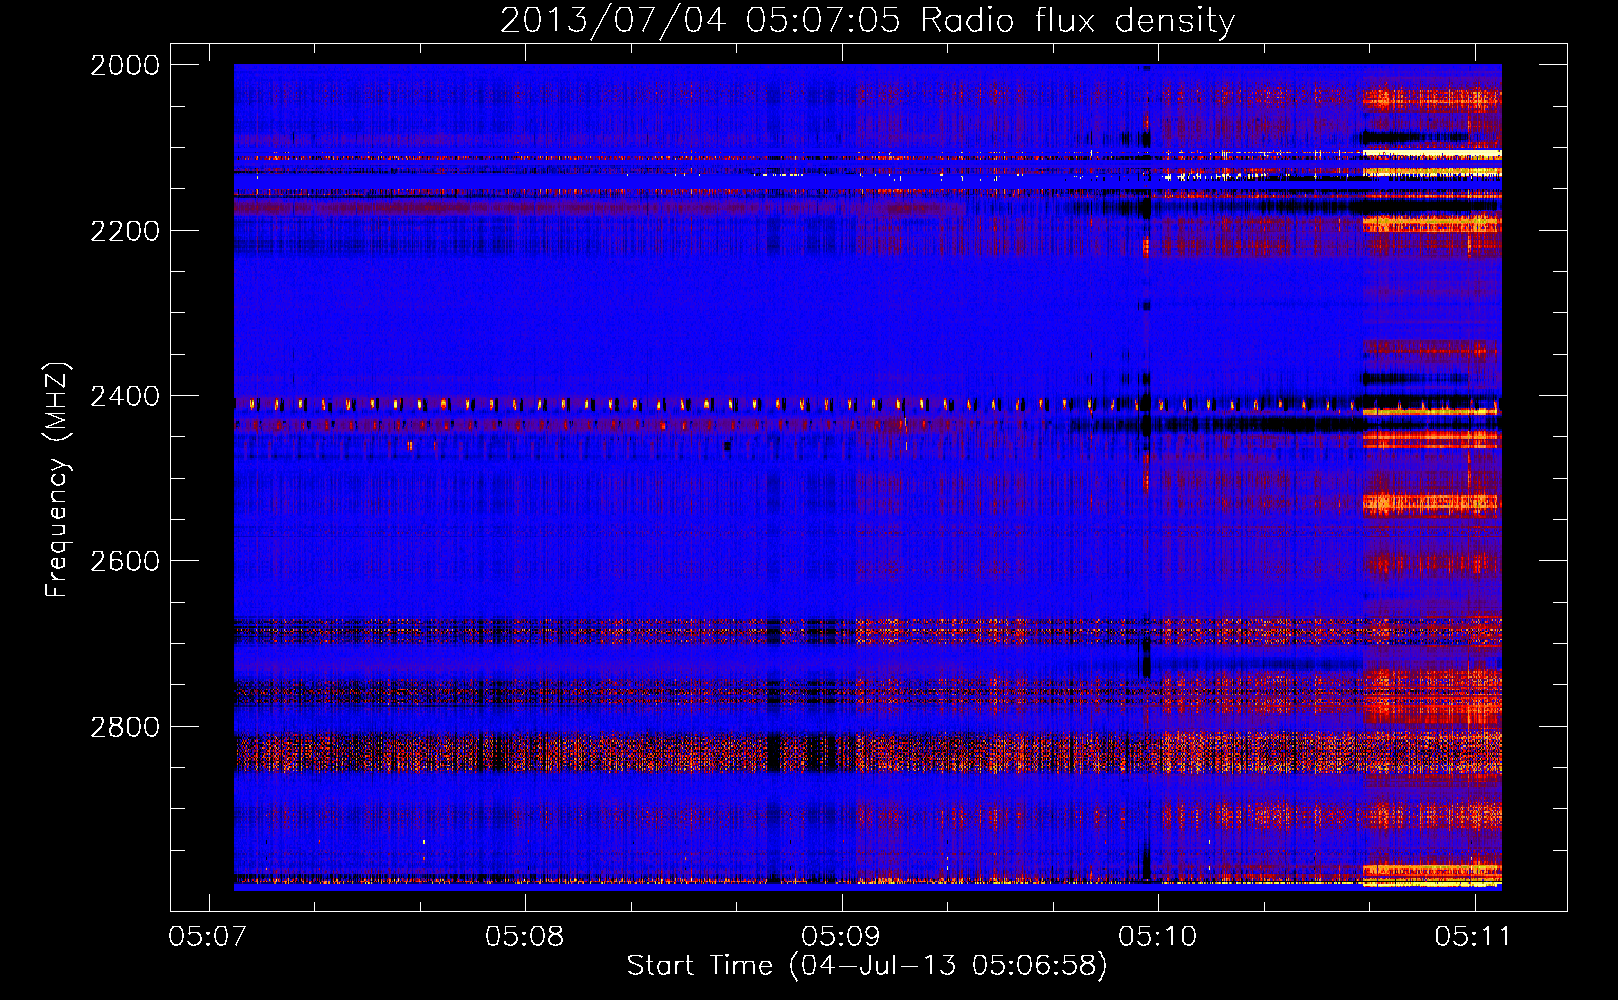1618x1000 pixels.
Task: Click the 05:08 time axis label
Action: click(x=524, y=937)
